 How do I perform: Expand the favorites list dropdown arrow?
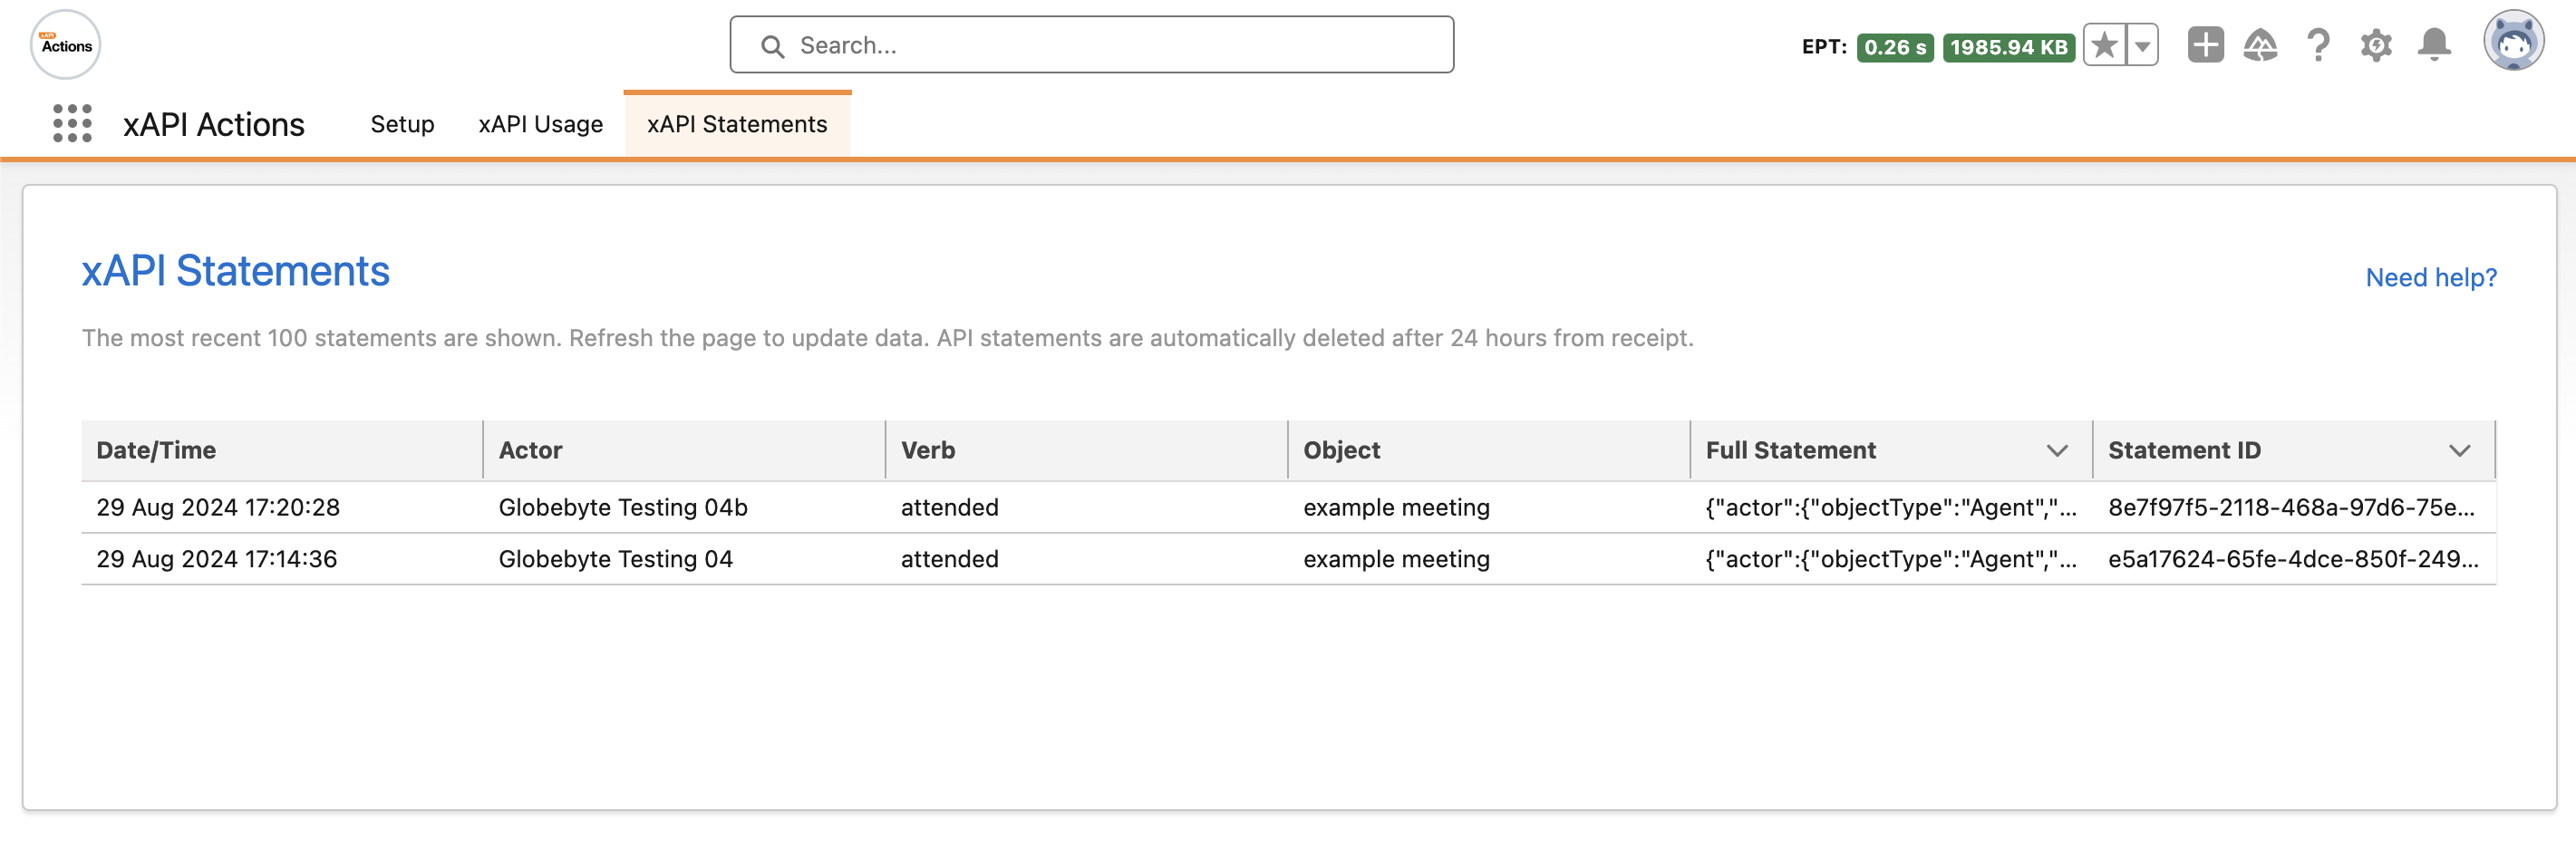click(2142, 46)
